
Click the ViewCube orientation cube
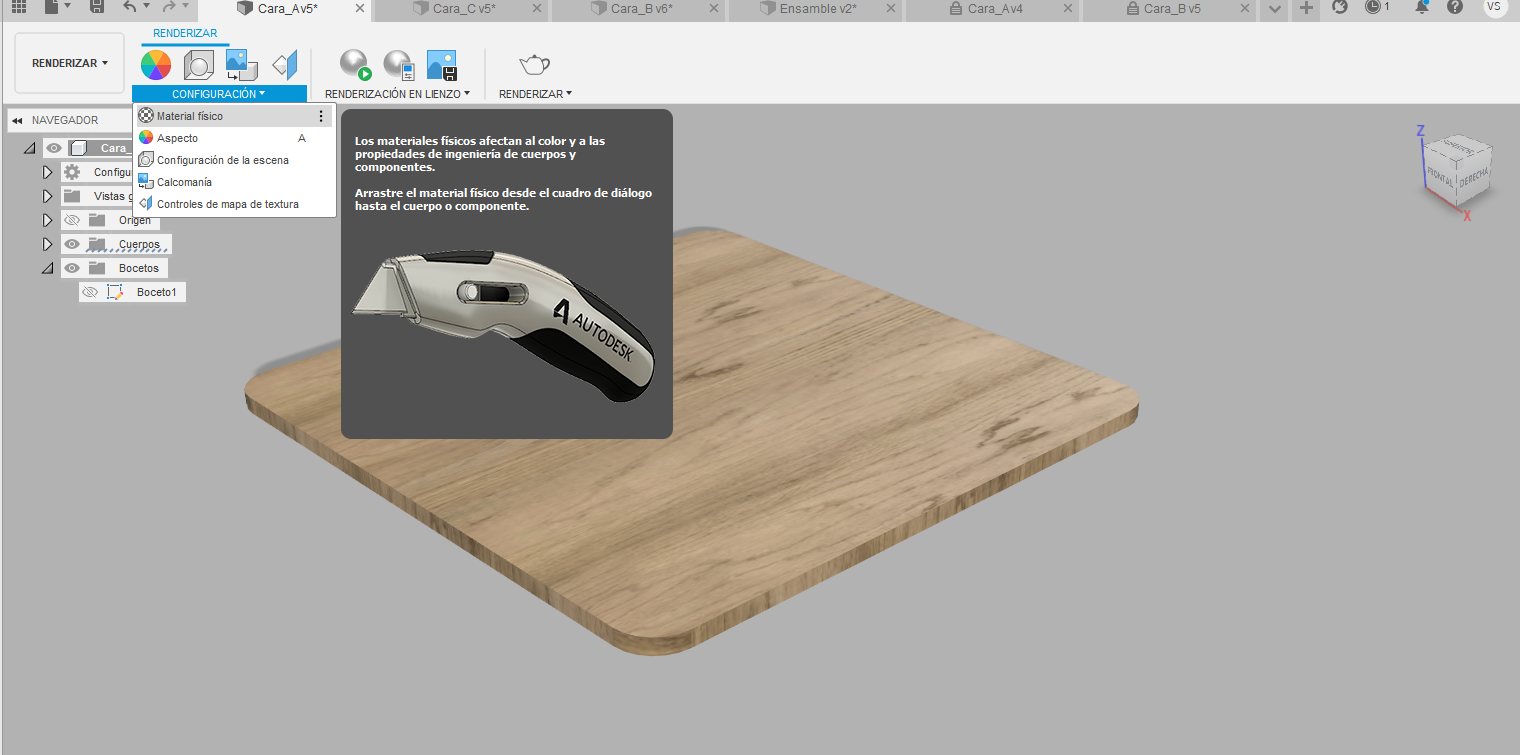point(1459,170)
